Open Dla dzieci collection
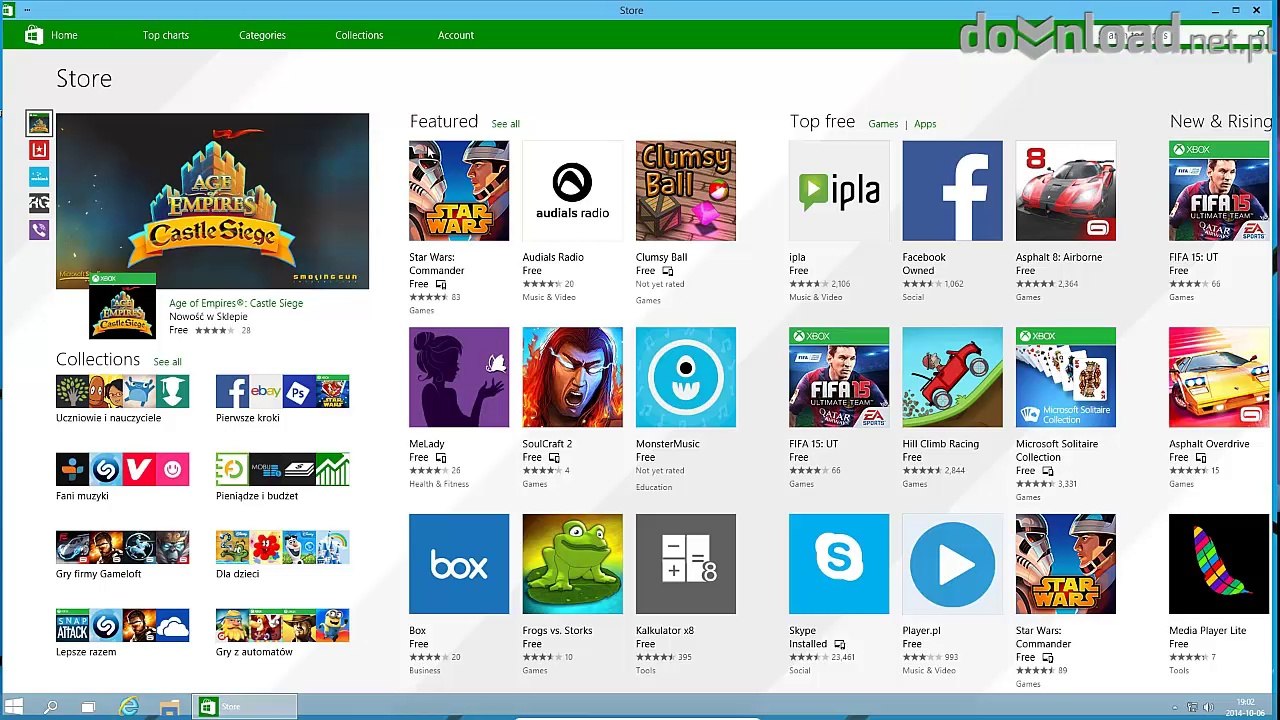1280x720 pixels. (282, 548)
